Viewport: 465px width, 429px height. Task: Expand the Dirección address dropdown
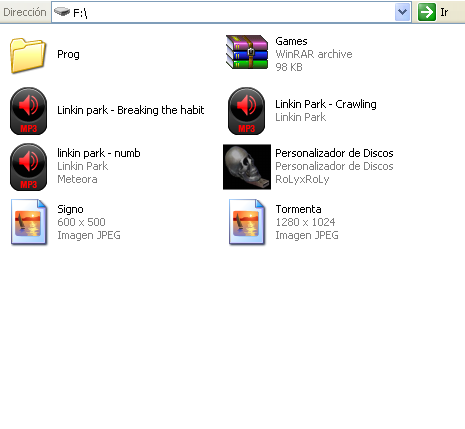click(x=402, y=12)
